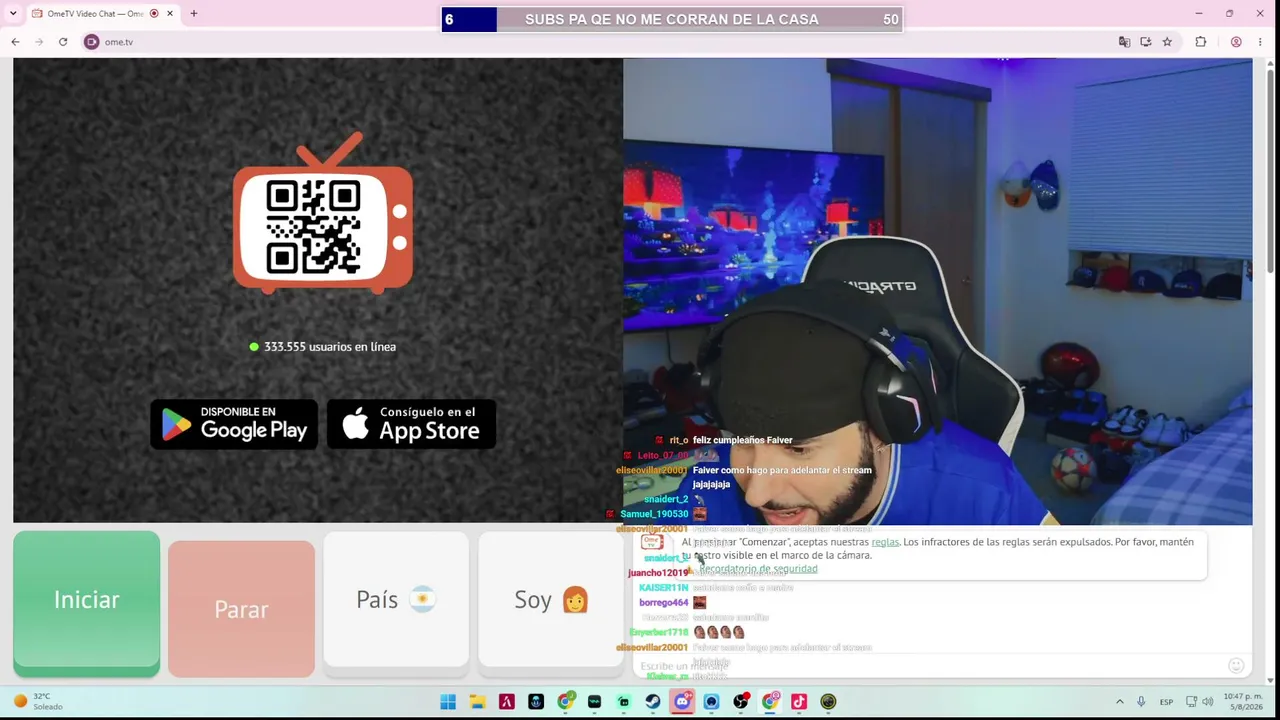Open the País country selector
1280x720 pixels.
coord(396,600)
